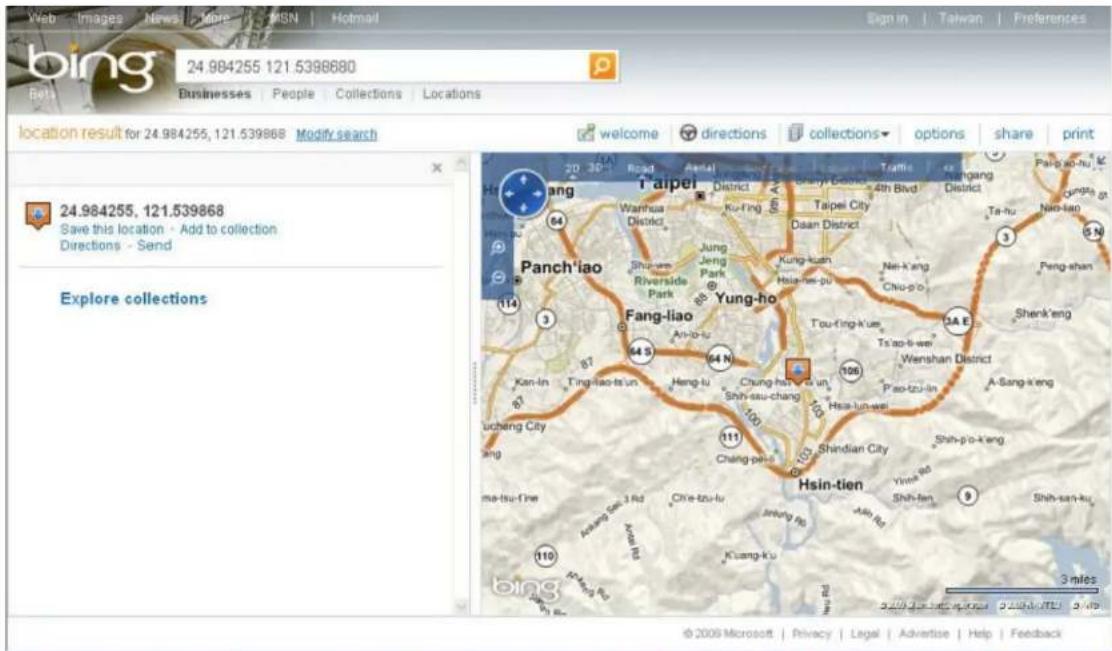Click the Hsin-tien label on the map
The width and height of the screenshot is (1112, 651).
830,485
